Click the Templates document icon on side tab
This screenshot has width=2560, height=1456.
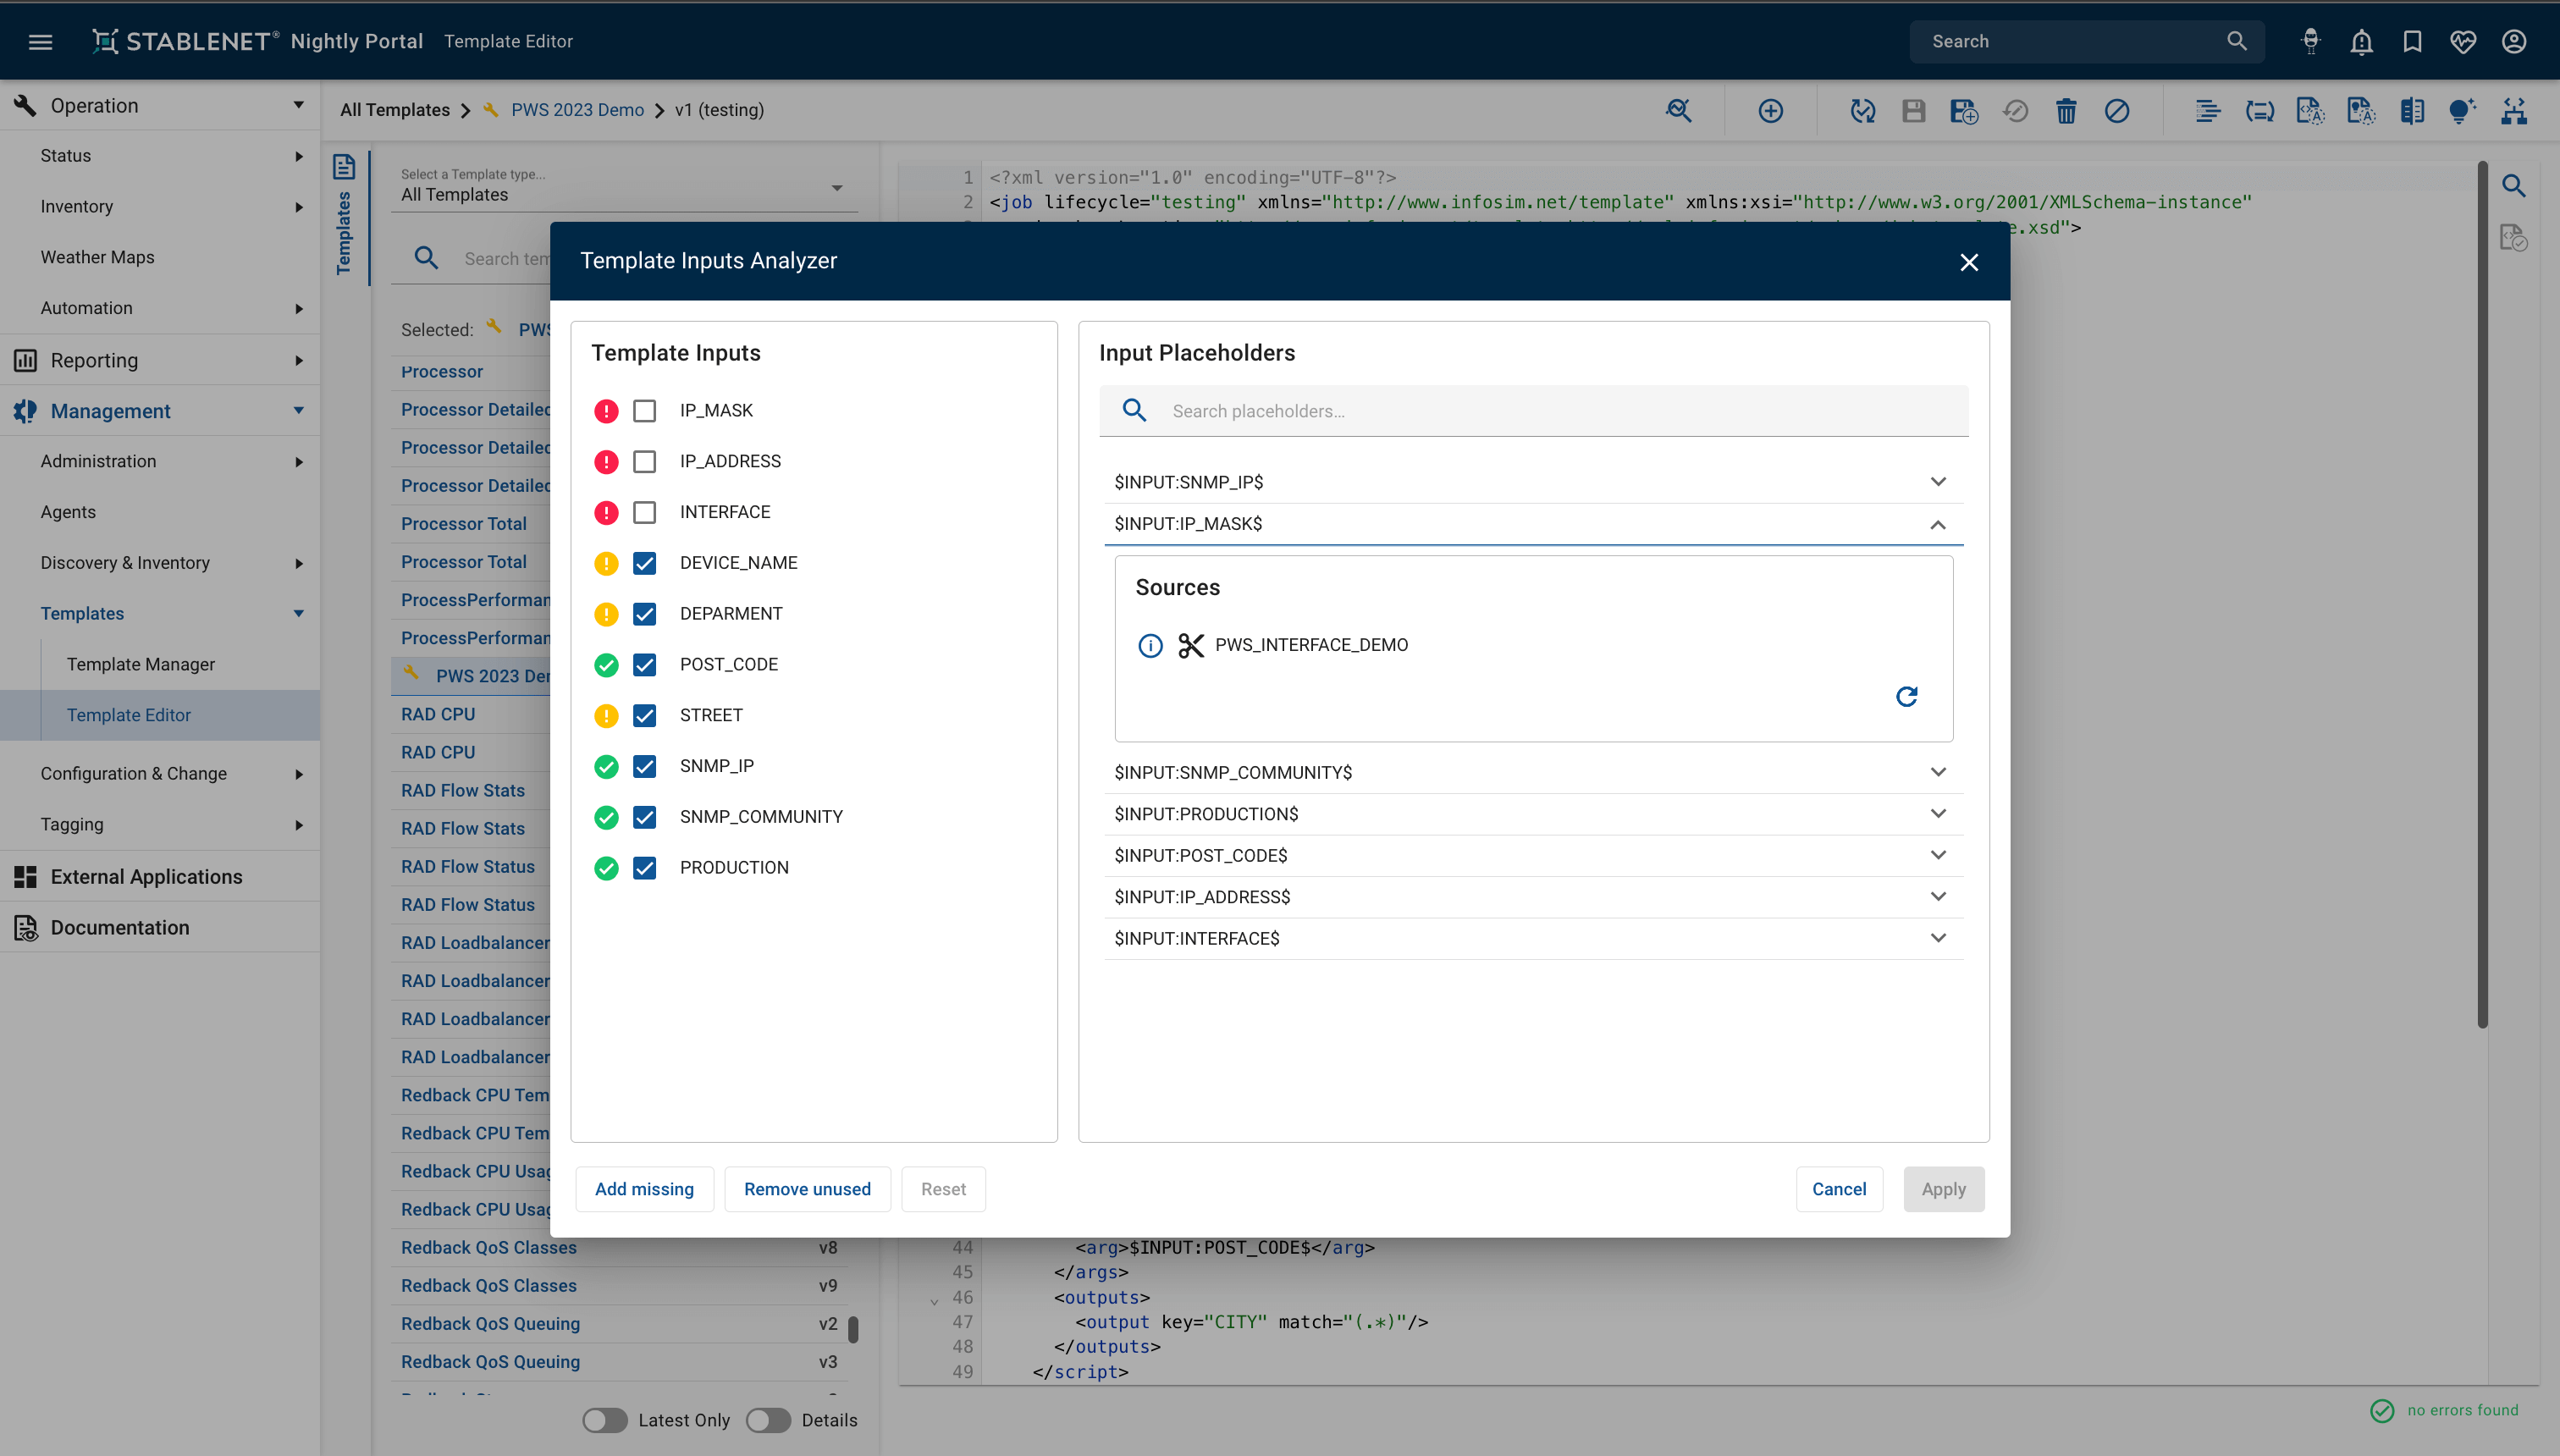coord(344,167)
